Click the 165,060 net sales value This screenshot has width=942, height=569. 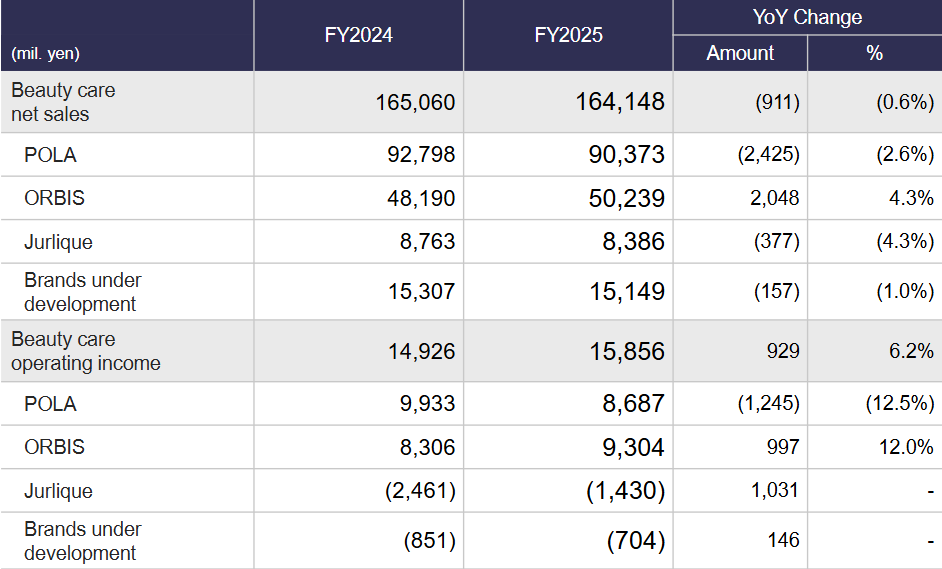(415, 102)
